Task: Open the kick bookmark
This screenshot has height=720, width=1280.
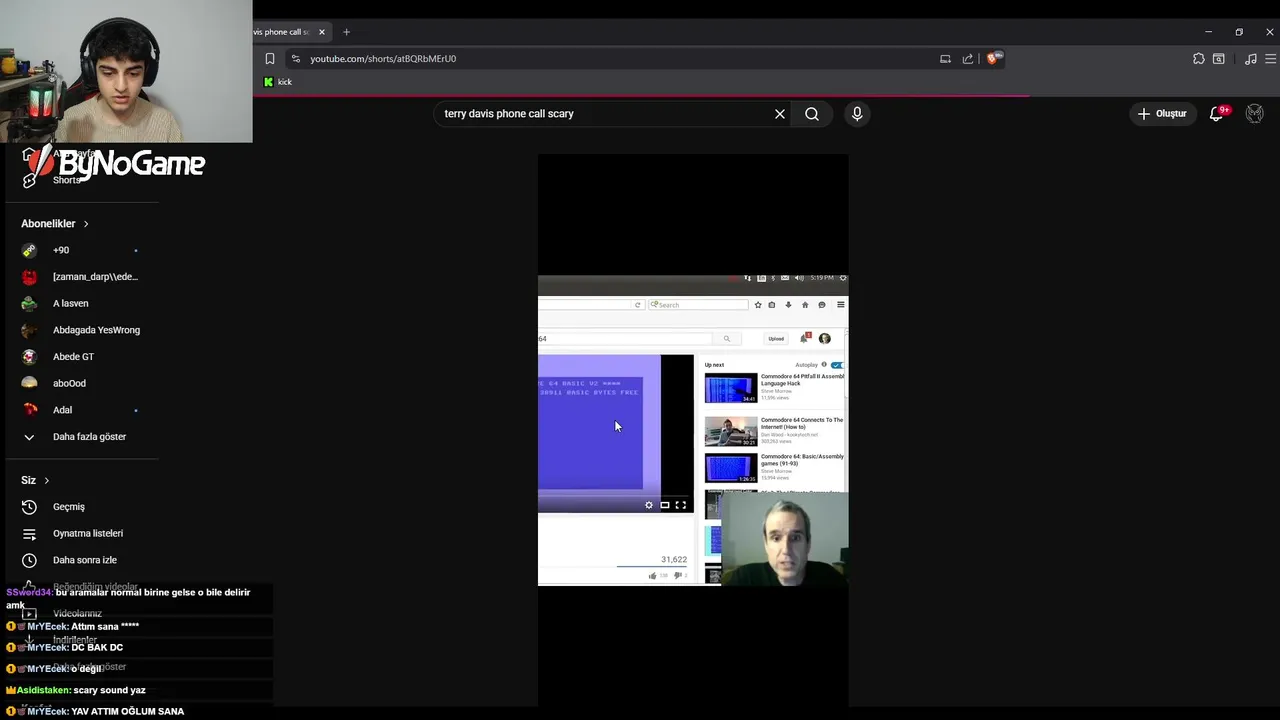Action: (x=278, y=82)
